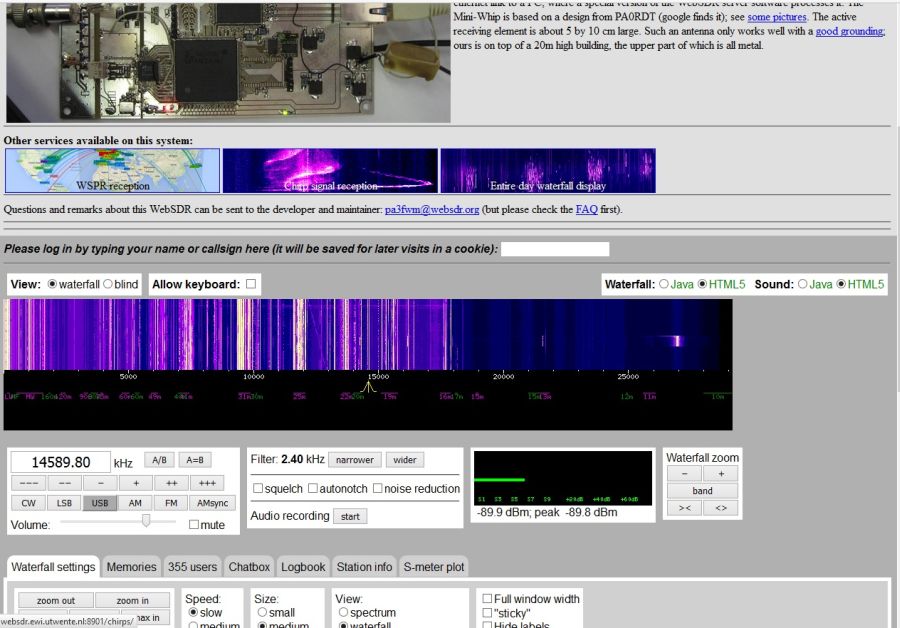Image resolution: width=900 pixels, height=628 pixels.
Task: Step frequency up with '+++' button
Action: (206, 483)
